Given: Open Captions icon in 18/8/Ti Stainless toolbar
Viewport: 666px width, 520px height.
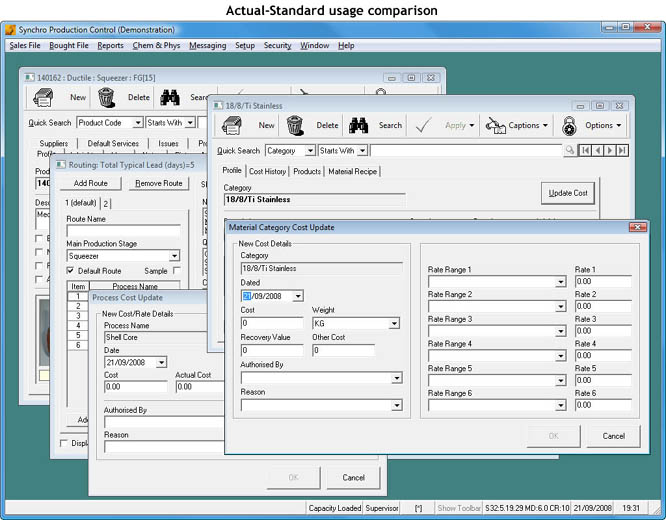Looking at the screenshot, I should tap(495, 126).
